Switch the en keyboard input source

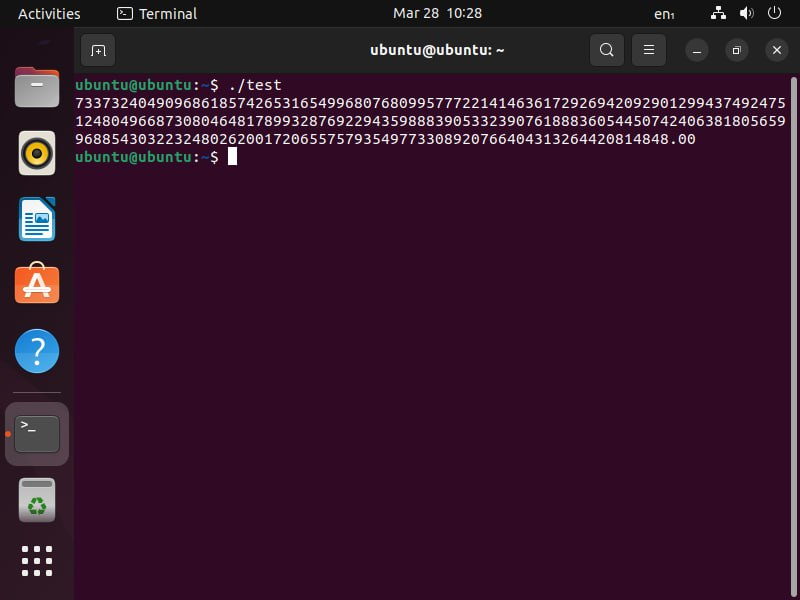click(x=664, y=14)
